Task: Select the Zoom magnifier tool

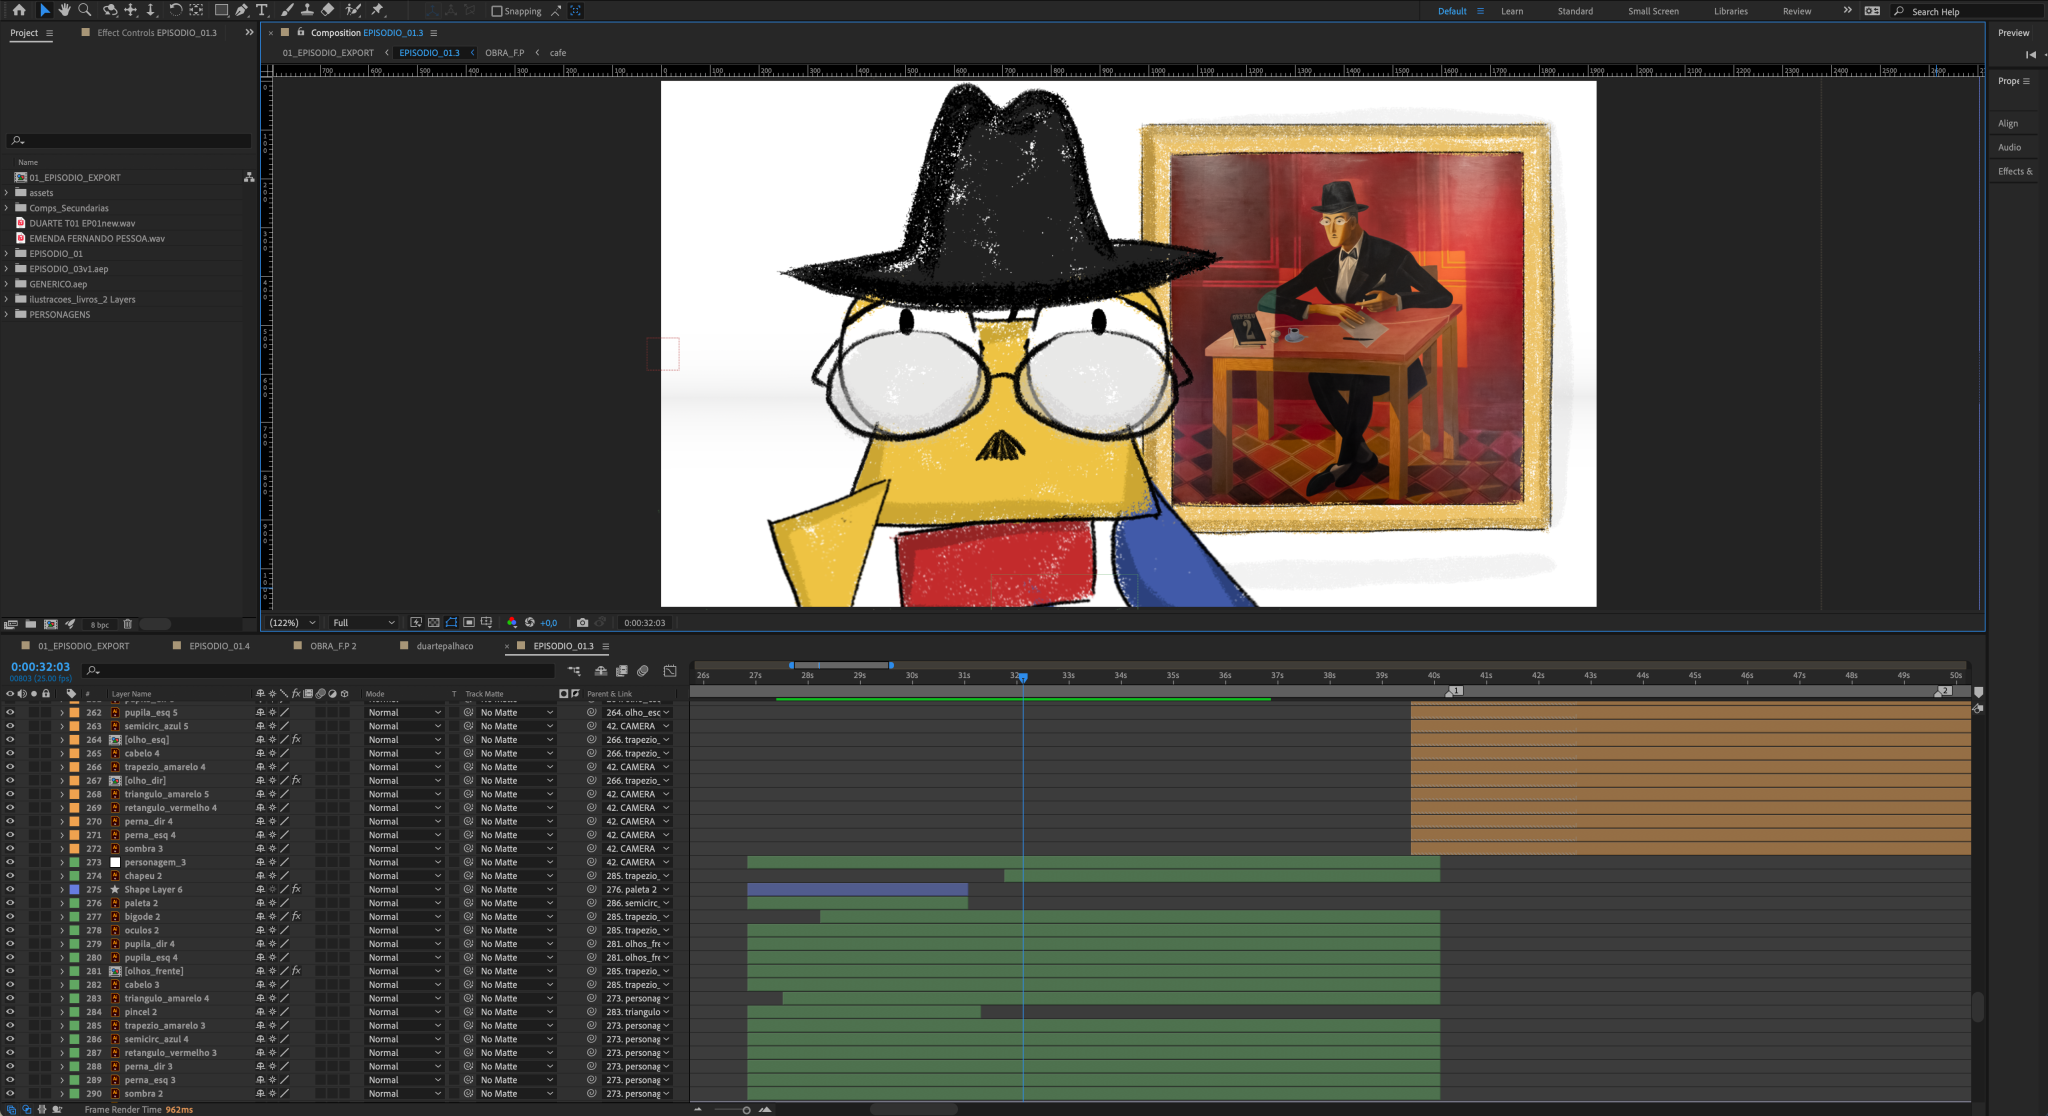Action: coord(85,10)
